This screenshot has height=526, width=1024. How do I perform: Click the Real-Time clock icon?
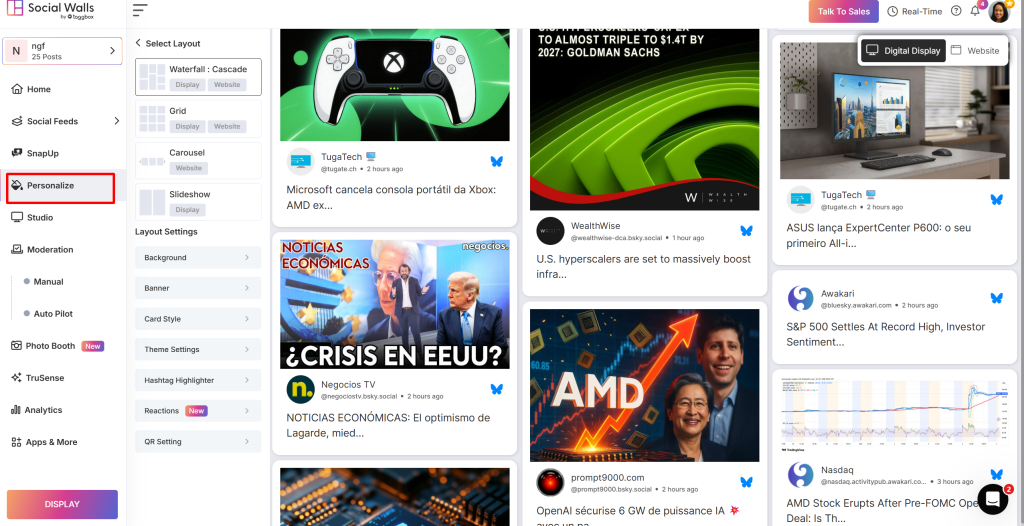point(893,11)
